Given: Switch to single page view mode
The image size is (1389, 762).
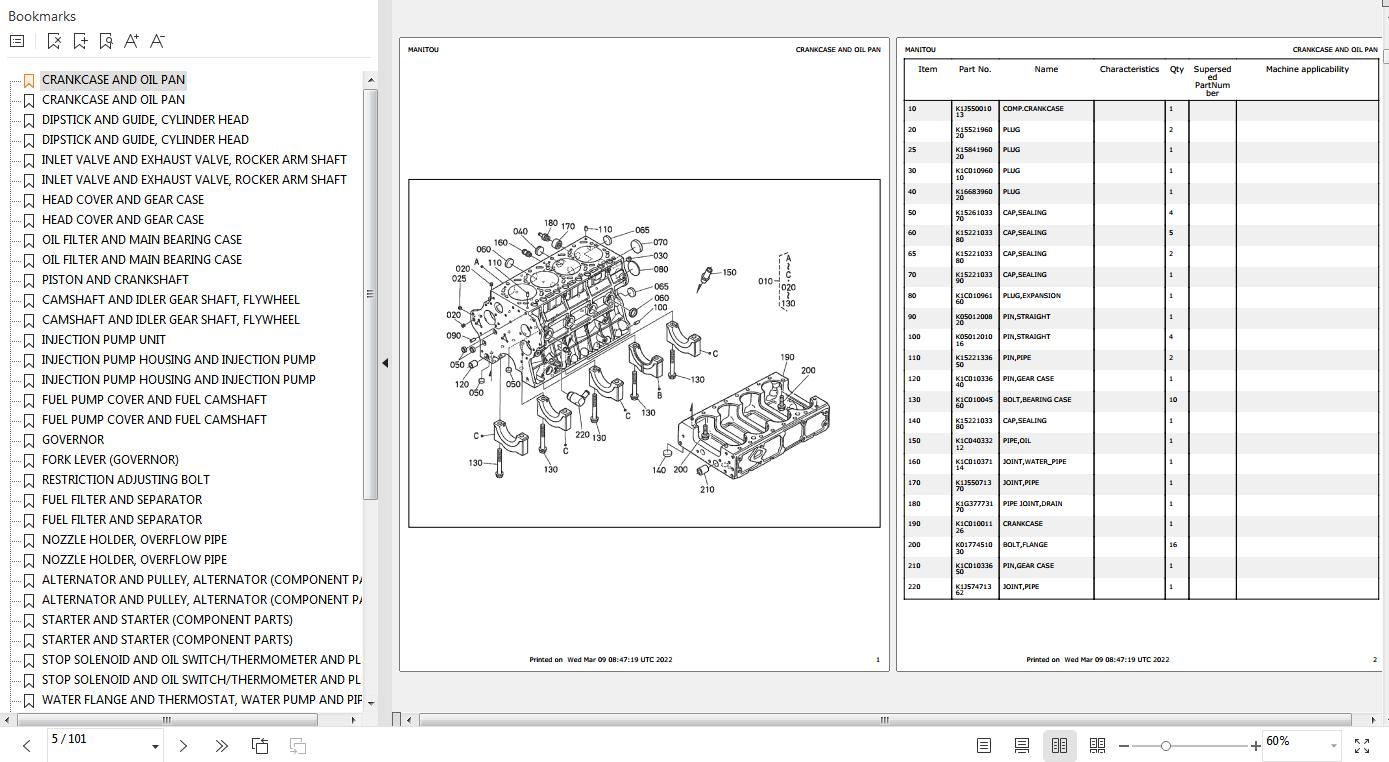Looking at the screenshot, I should 983,746.
